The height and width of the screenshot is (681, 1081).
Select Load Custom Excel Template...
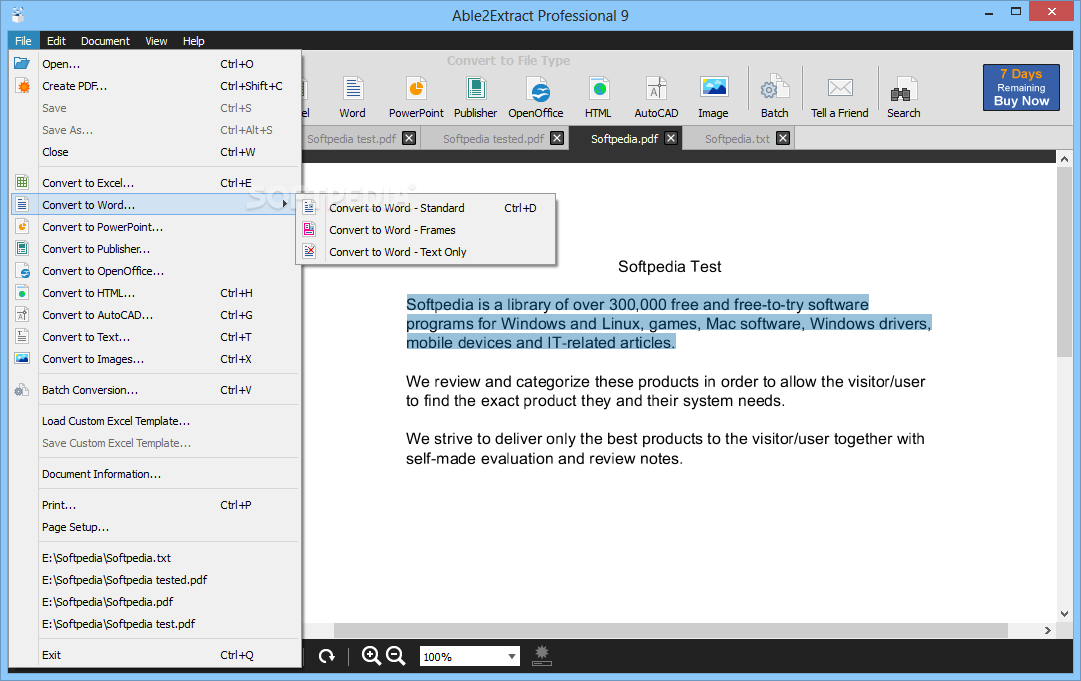coord(155,420)
